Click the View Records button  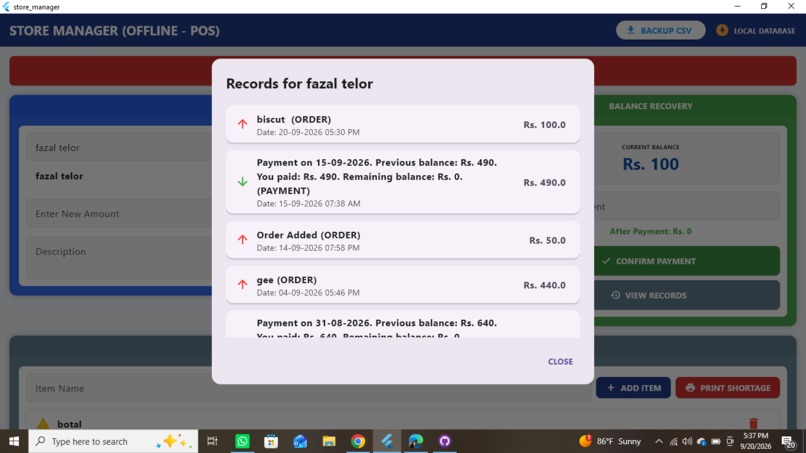(x=686, y=295)
